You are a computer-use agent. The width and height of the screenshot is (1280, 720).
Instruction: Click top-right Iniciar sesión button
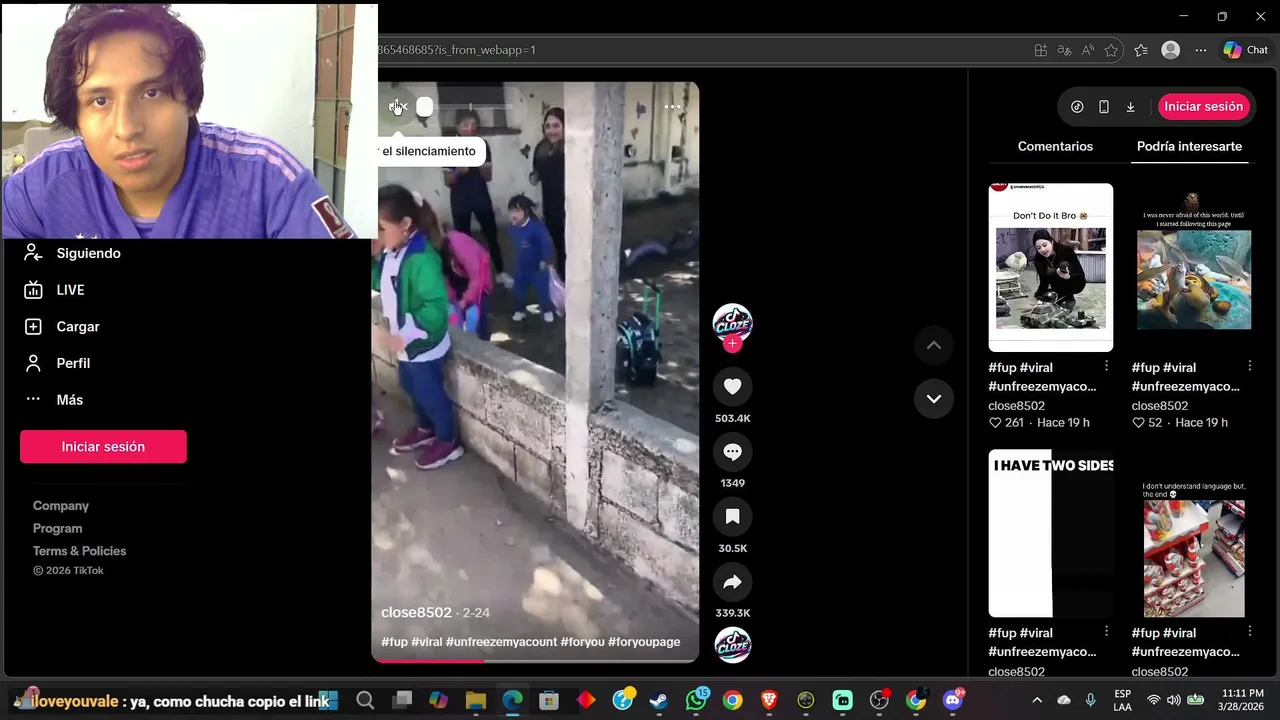pos(1203,107)
